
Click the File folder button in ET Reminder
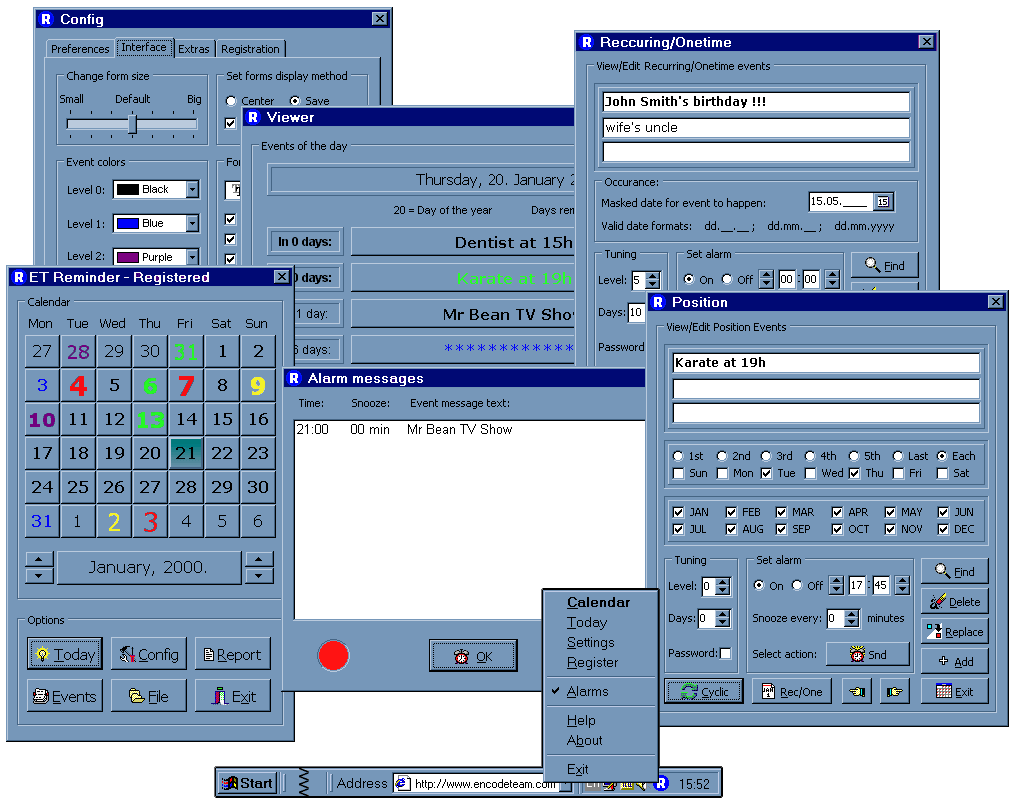(x=149, y=696)
